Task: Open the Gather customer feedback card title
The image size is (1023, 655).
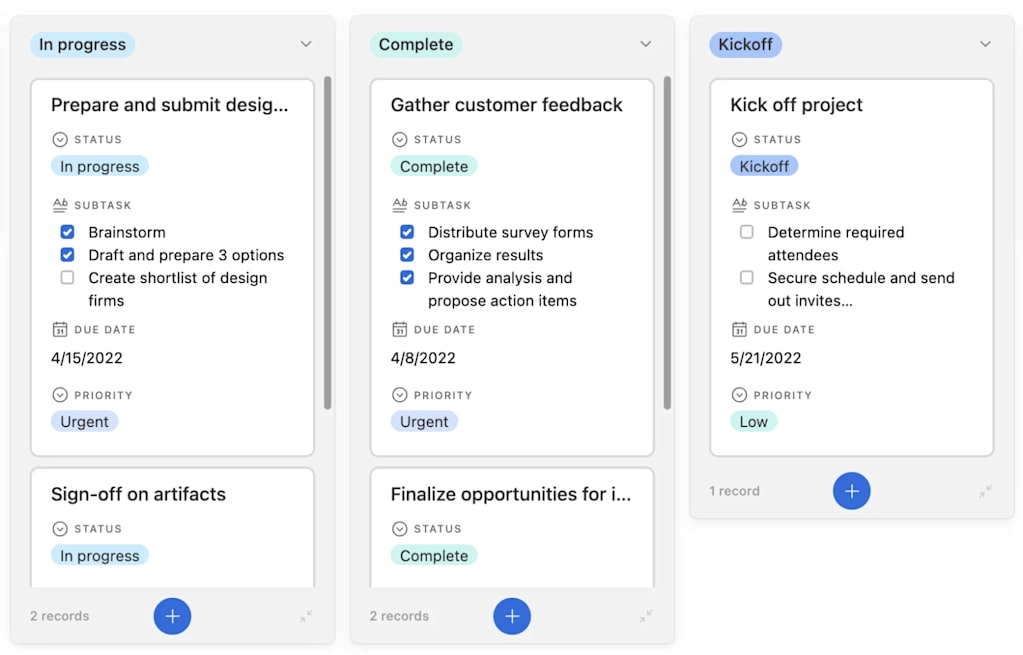Action: pos(506,104)
